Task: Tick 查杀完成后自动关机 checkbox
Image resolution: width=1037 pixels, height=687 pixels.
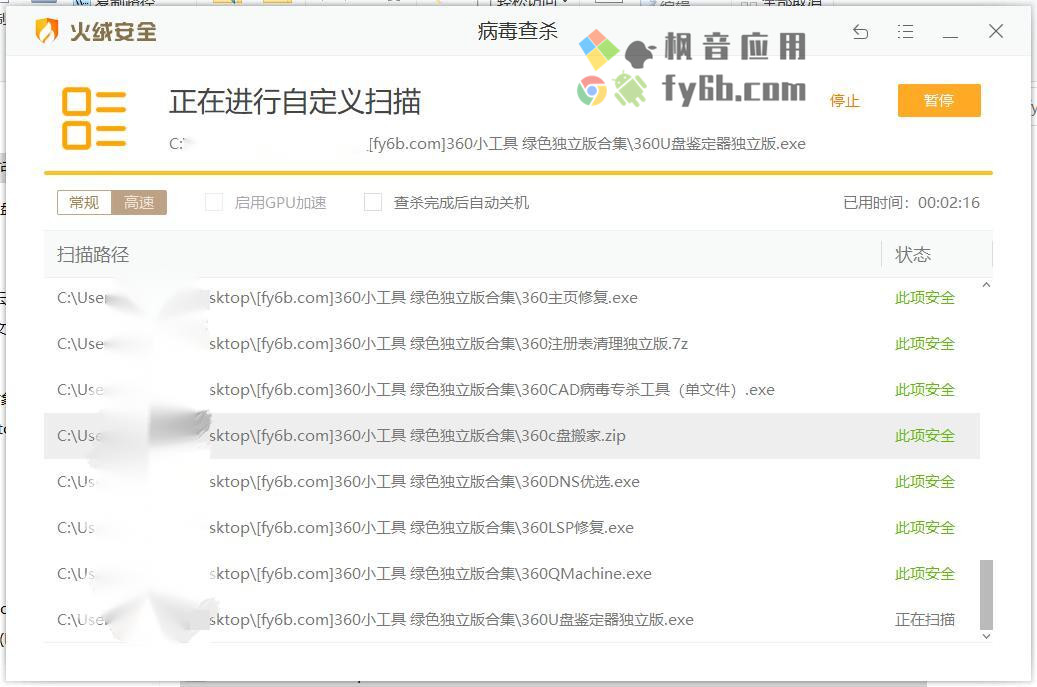Action: click(x=373, y=202)
